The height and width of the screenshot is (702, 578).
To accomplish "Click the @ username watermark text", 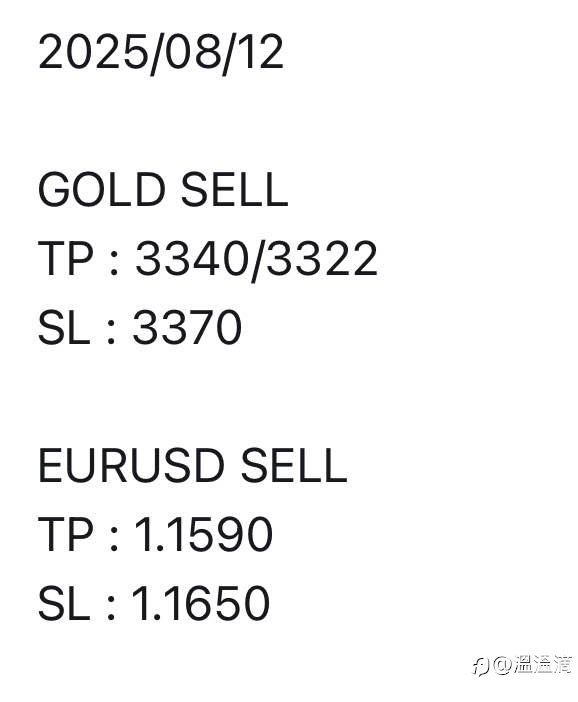I will tap(532, 665).
